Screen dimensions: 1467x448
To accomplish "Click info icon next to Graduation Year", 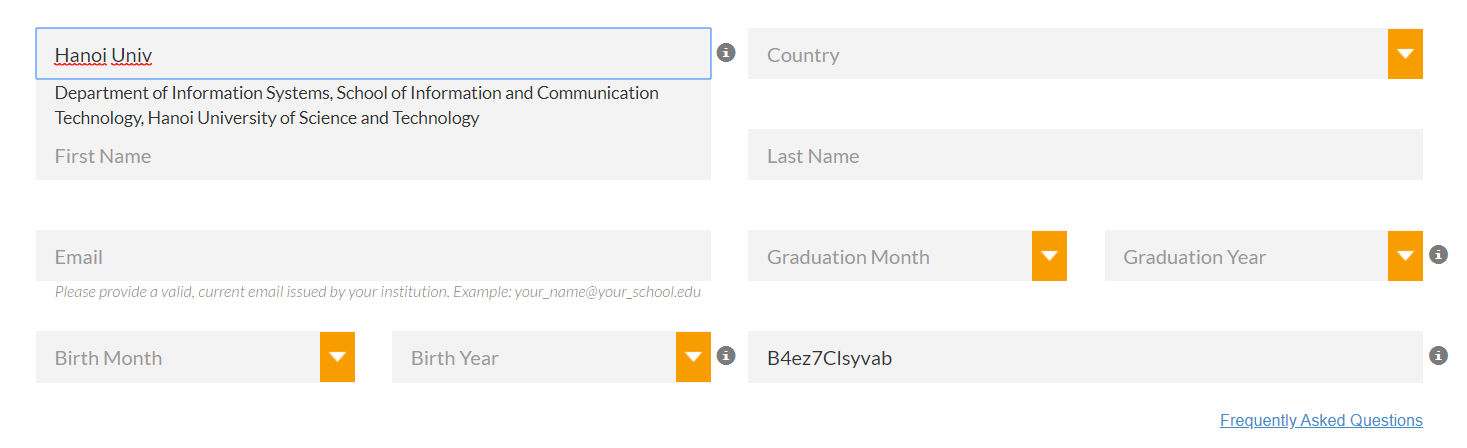I will click(1438, 255).
